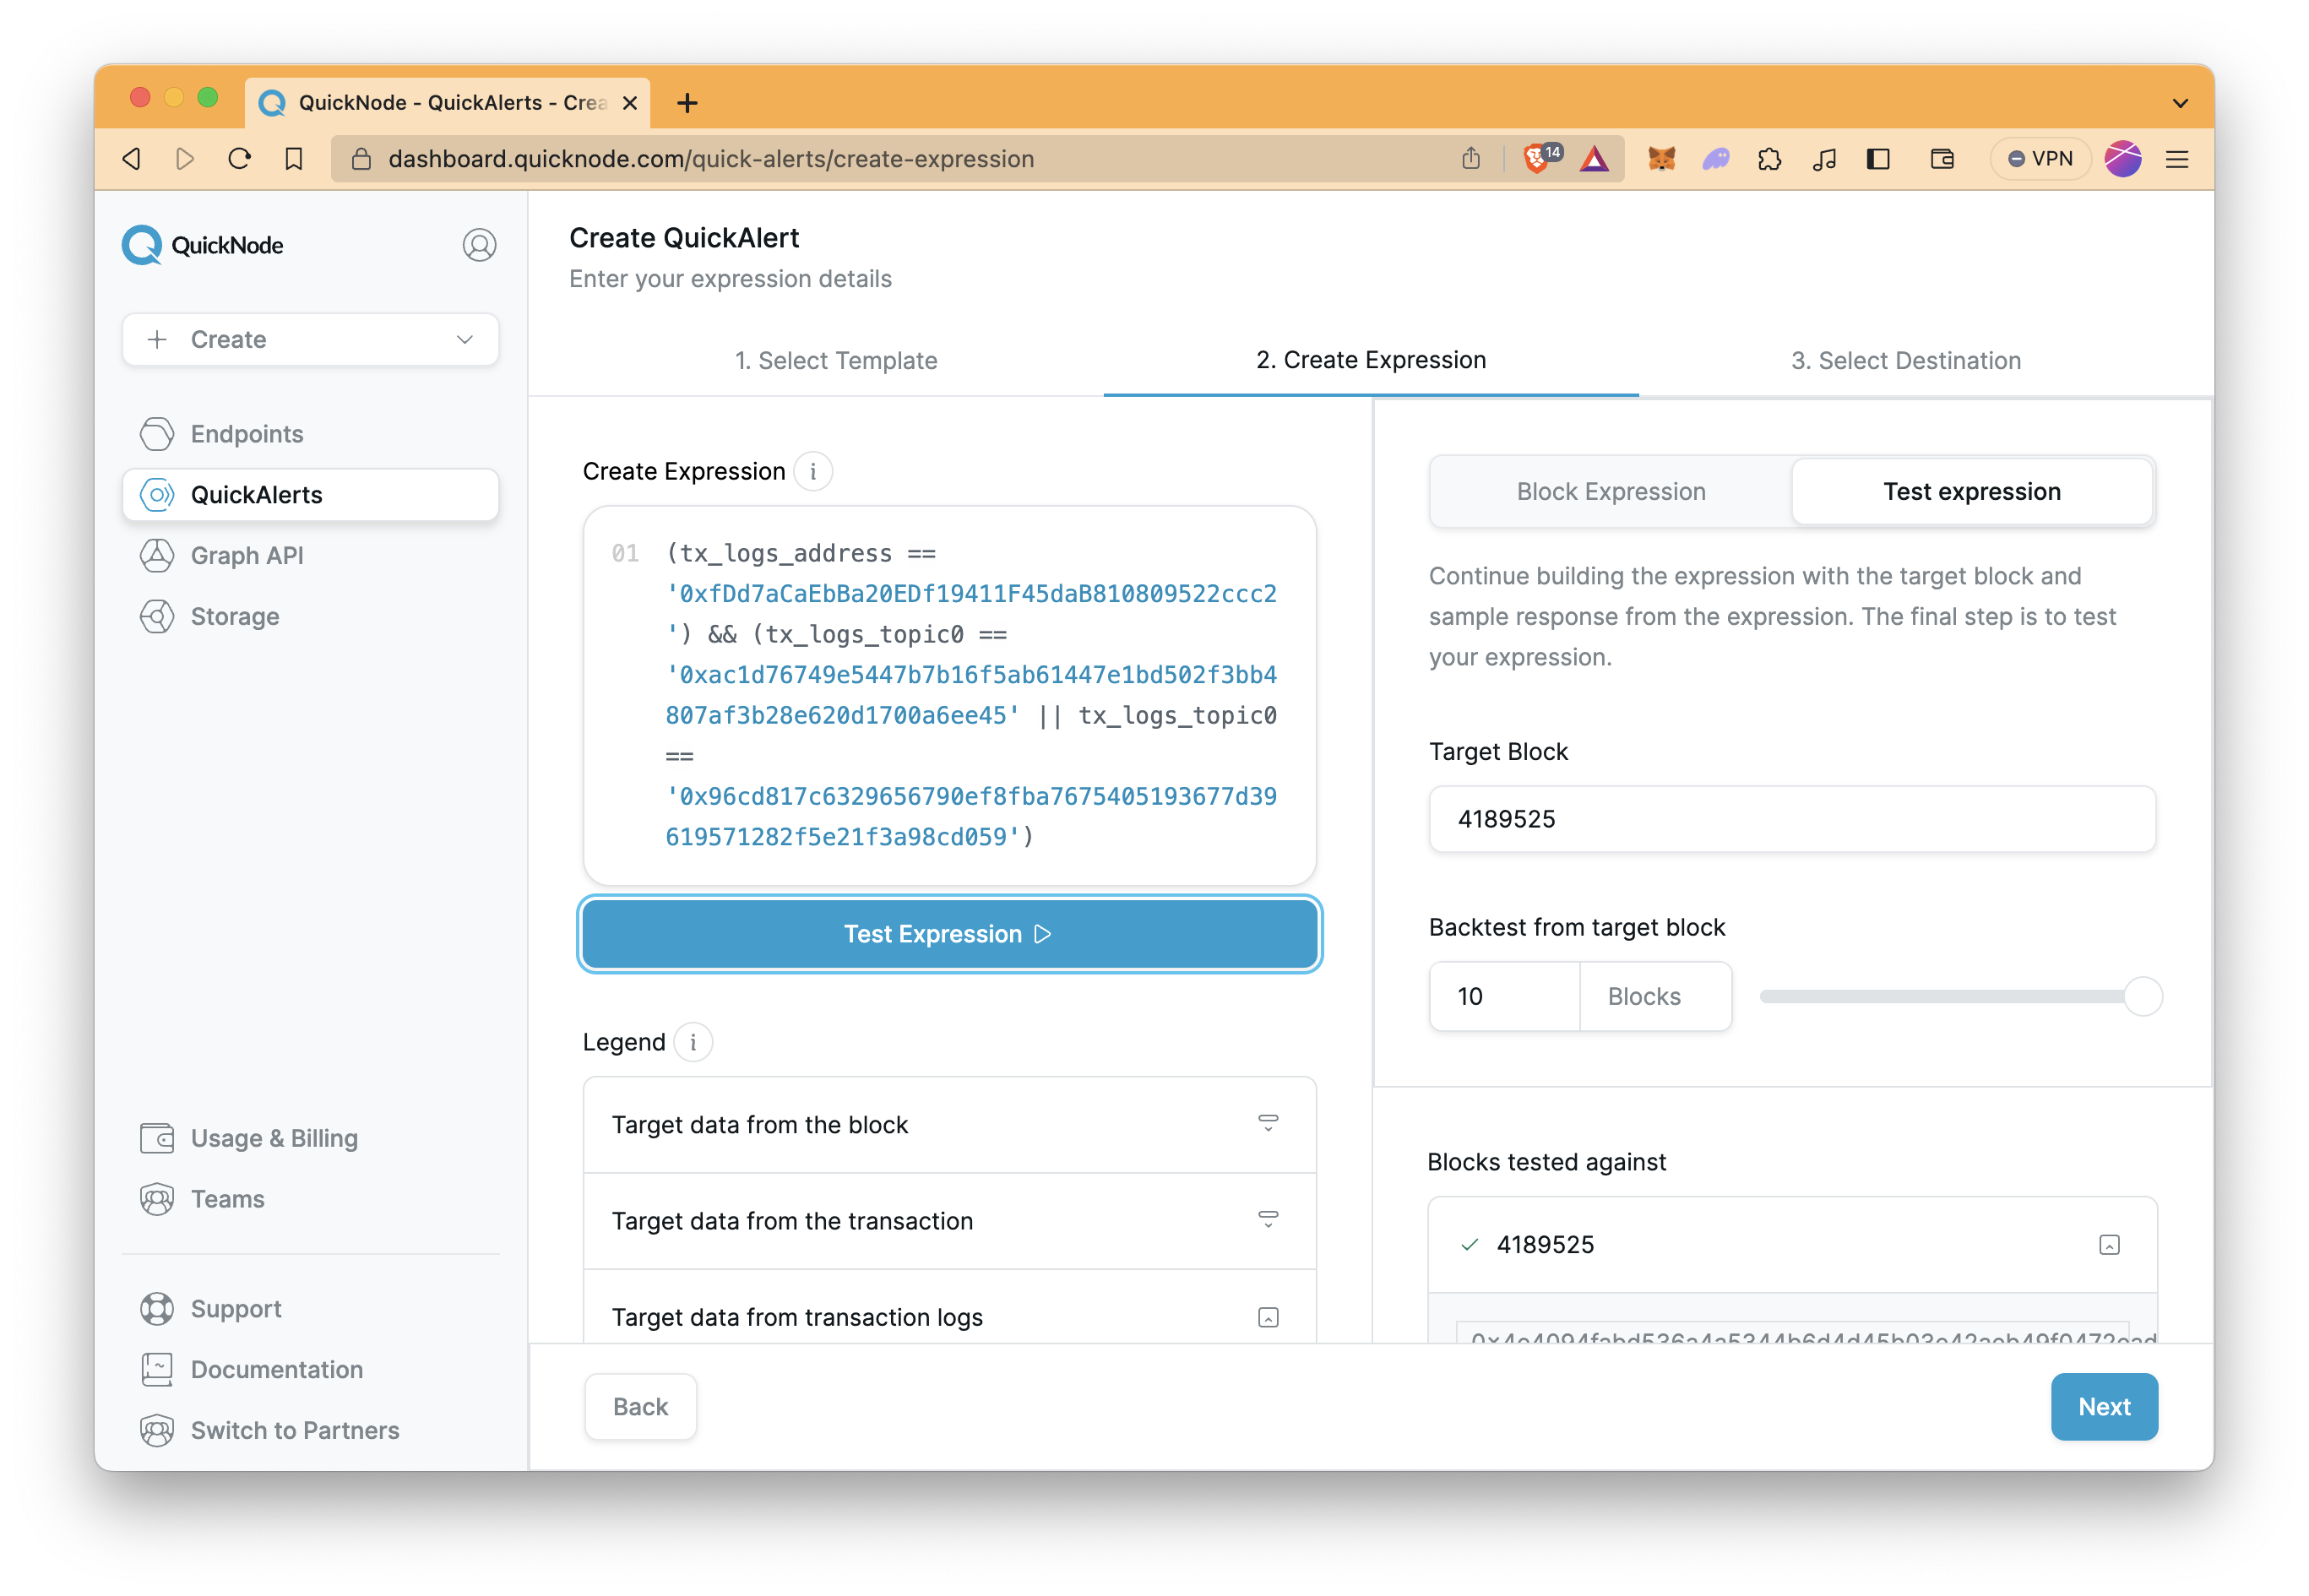Go to 1. Select Template step
The width and height of the screenshot is (2309, 1596).
click(836, 361)
